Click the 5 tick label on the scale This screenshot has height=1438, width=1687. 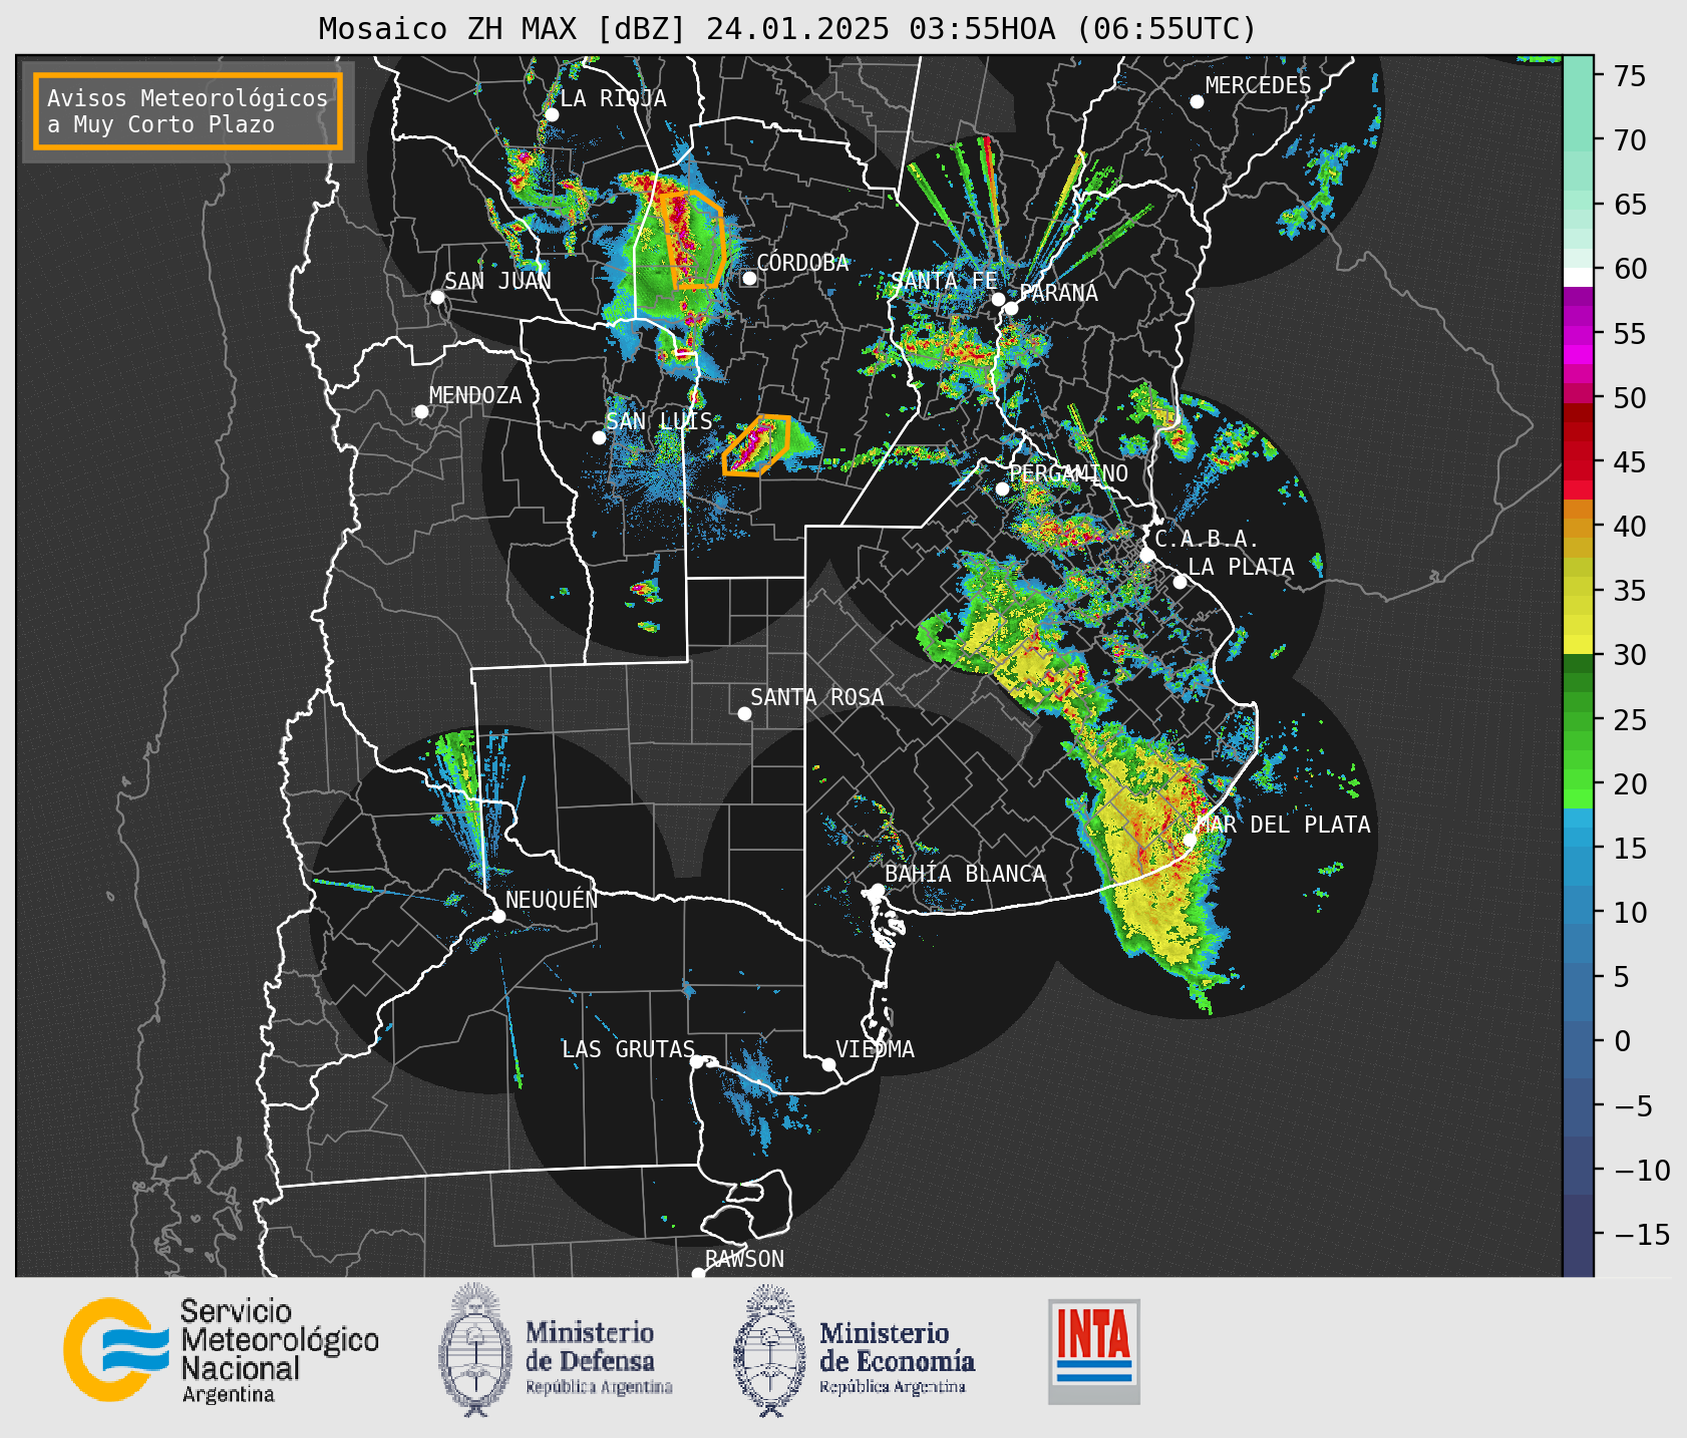(x=1622, y=977)
